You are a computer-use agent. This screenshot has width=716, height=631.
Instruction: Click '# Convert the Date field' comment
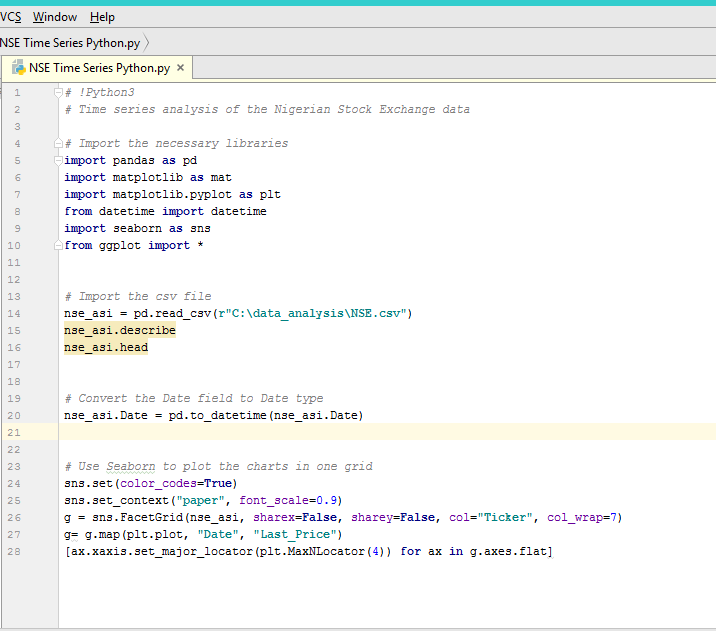194,399
